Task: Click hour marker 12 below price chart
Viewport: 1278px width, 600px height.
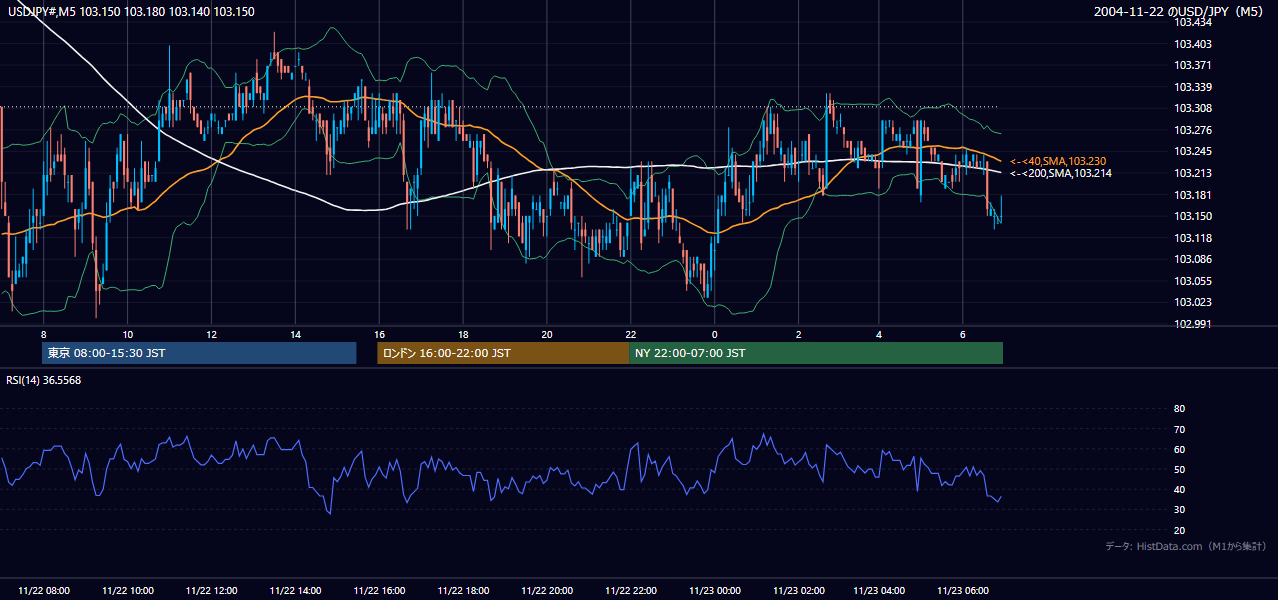Action: (211, 334)
